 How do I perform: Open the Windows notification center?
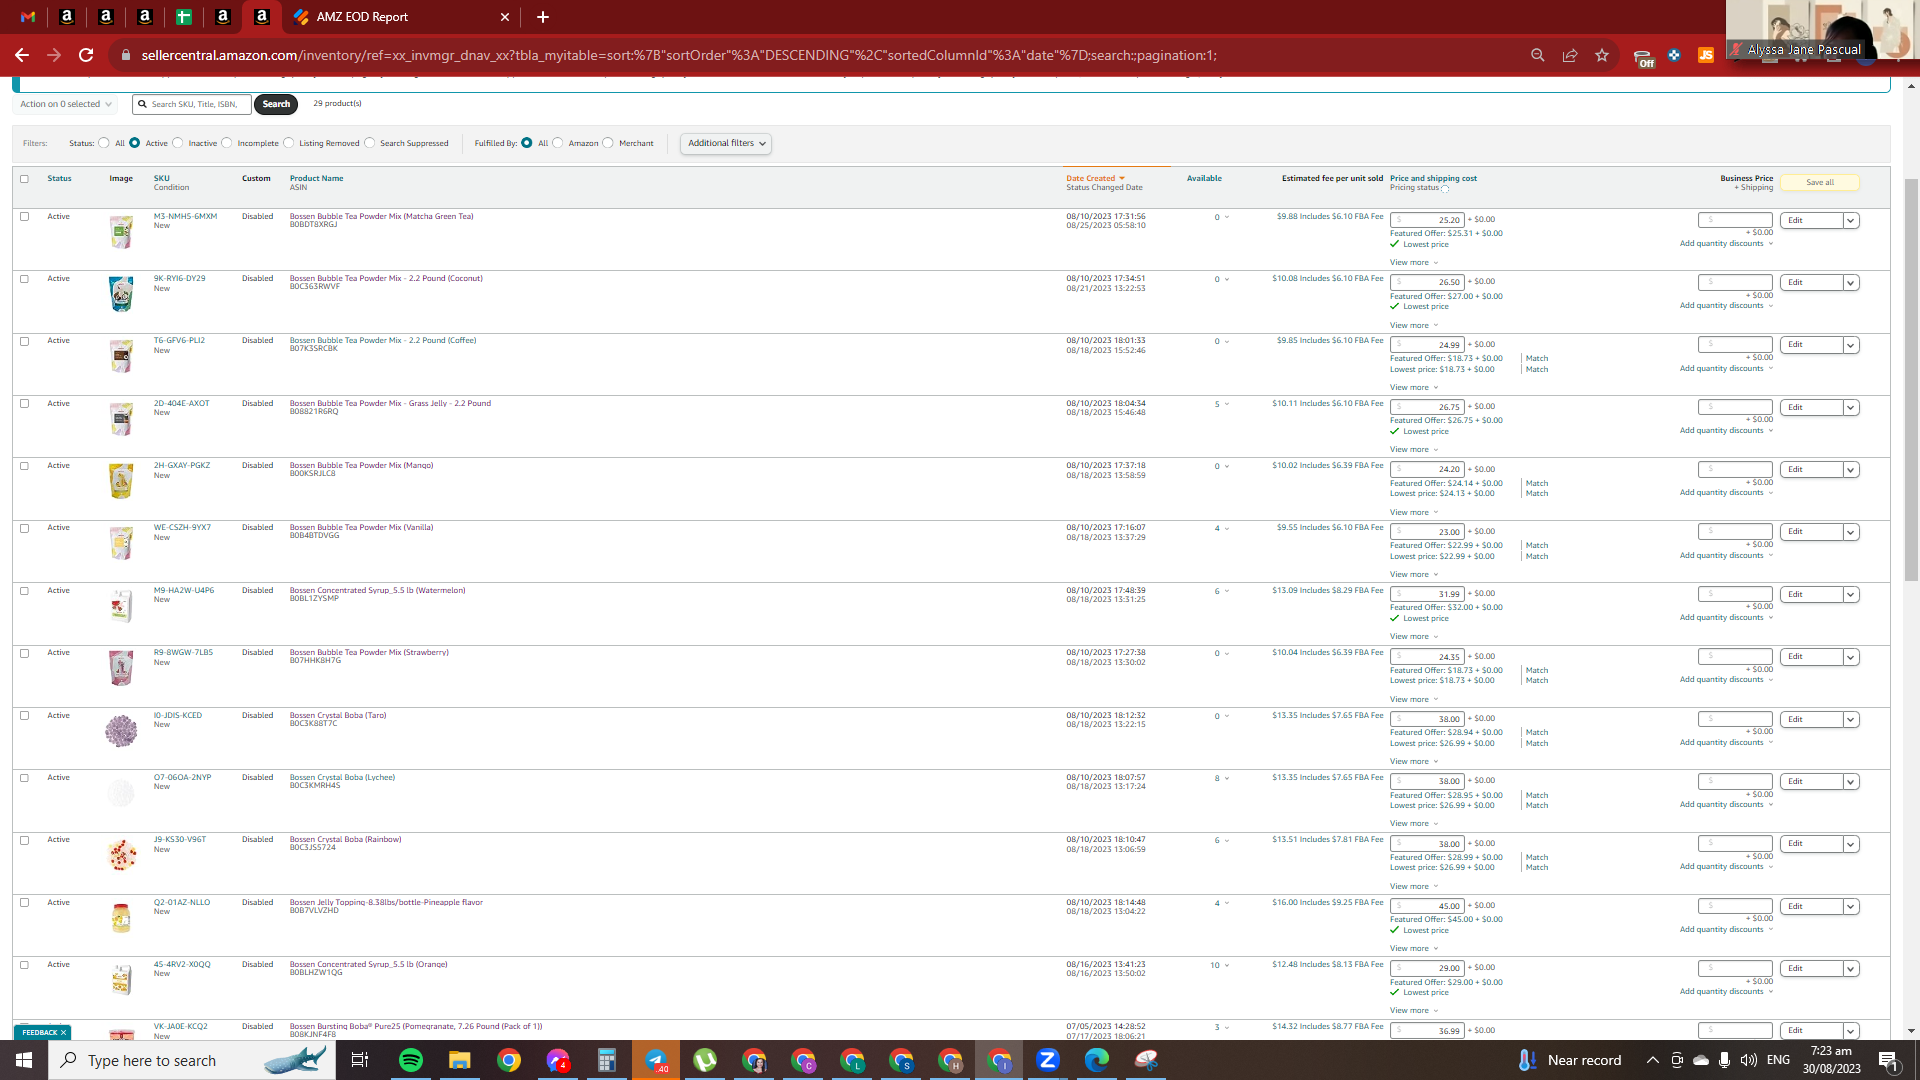[x=1889, y=1060]
